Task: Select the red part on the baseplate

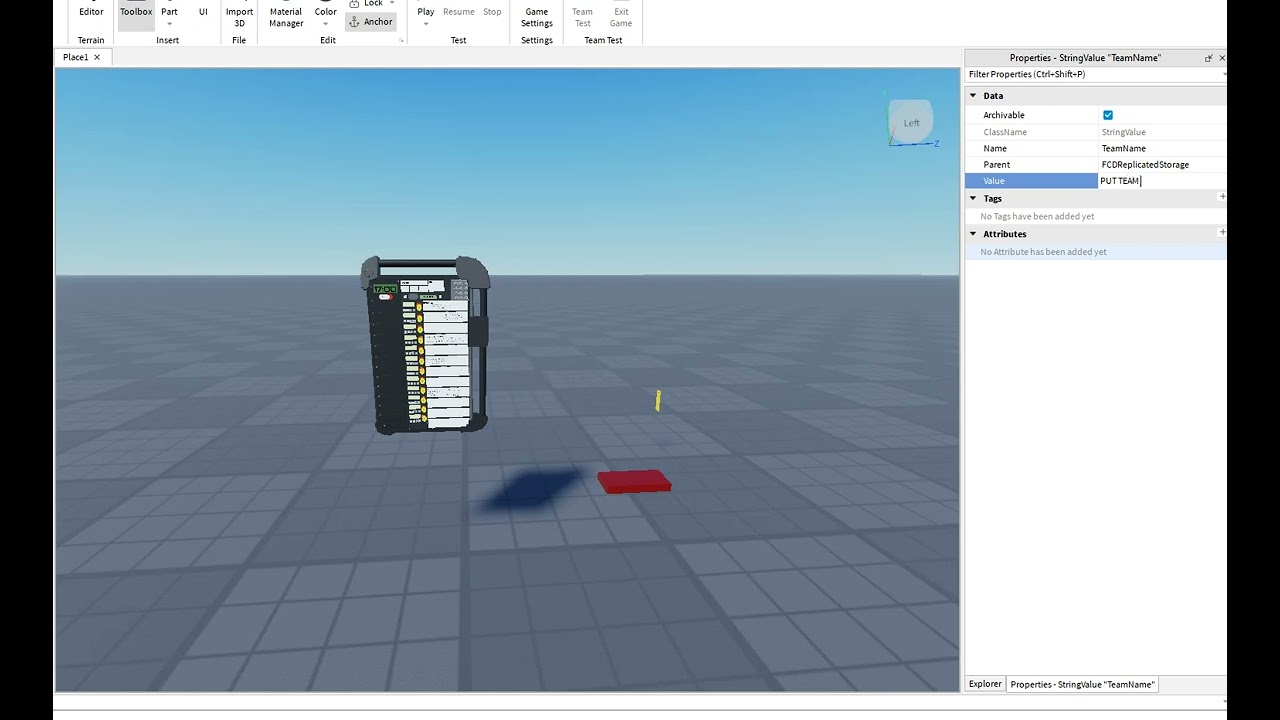Action: (635, 482)
